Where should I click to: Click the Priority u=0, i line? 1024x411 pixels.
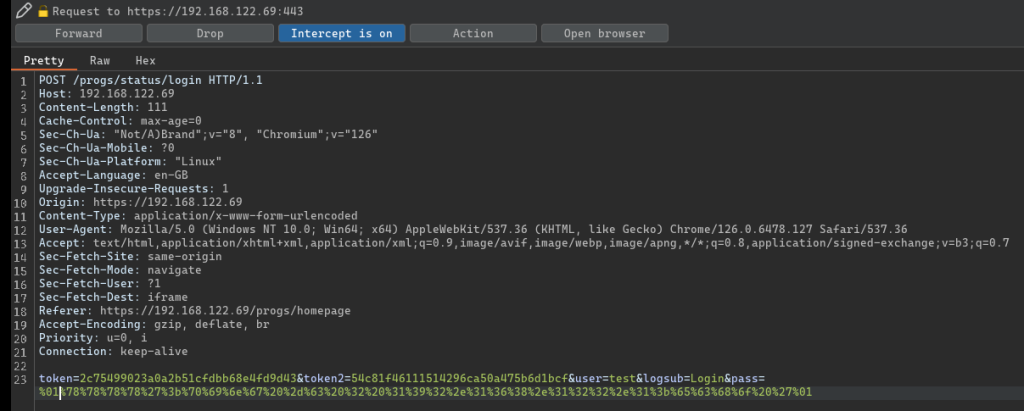(x=93, y=338)
